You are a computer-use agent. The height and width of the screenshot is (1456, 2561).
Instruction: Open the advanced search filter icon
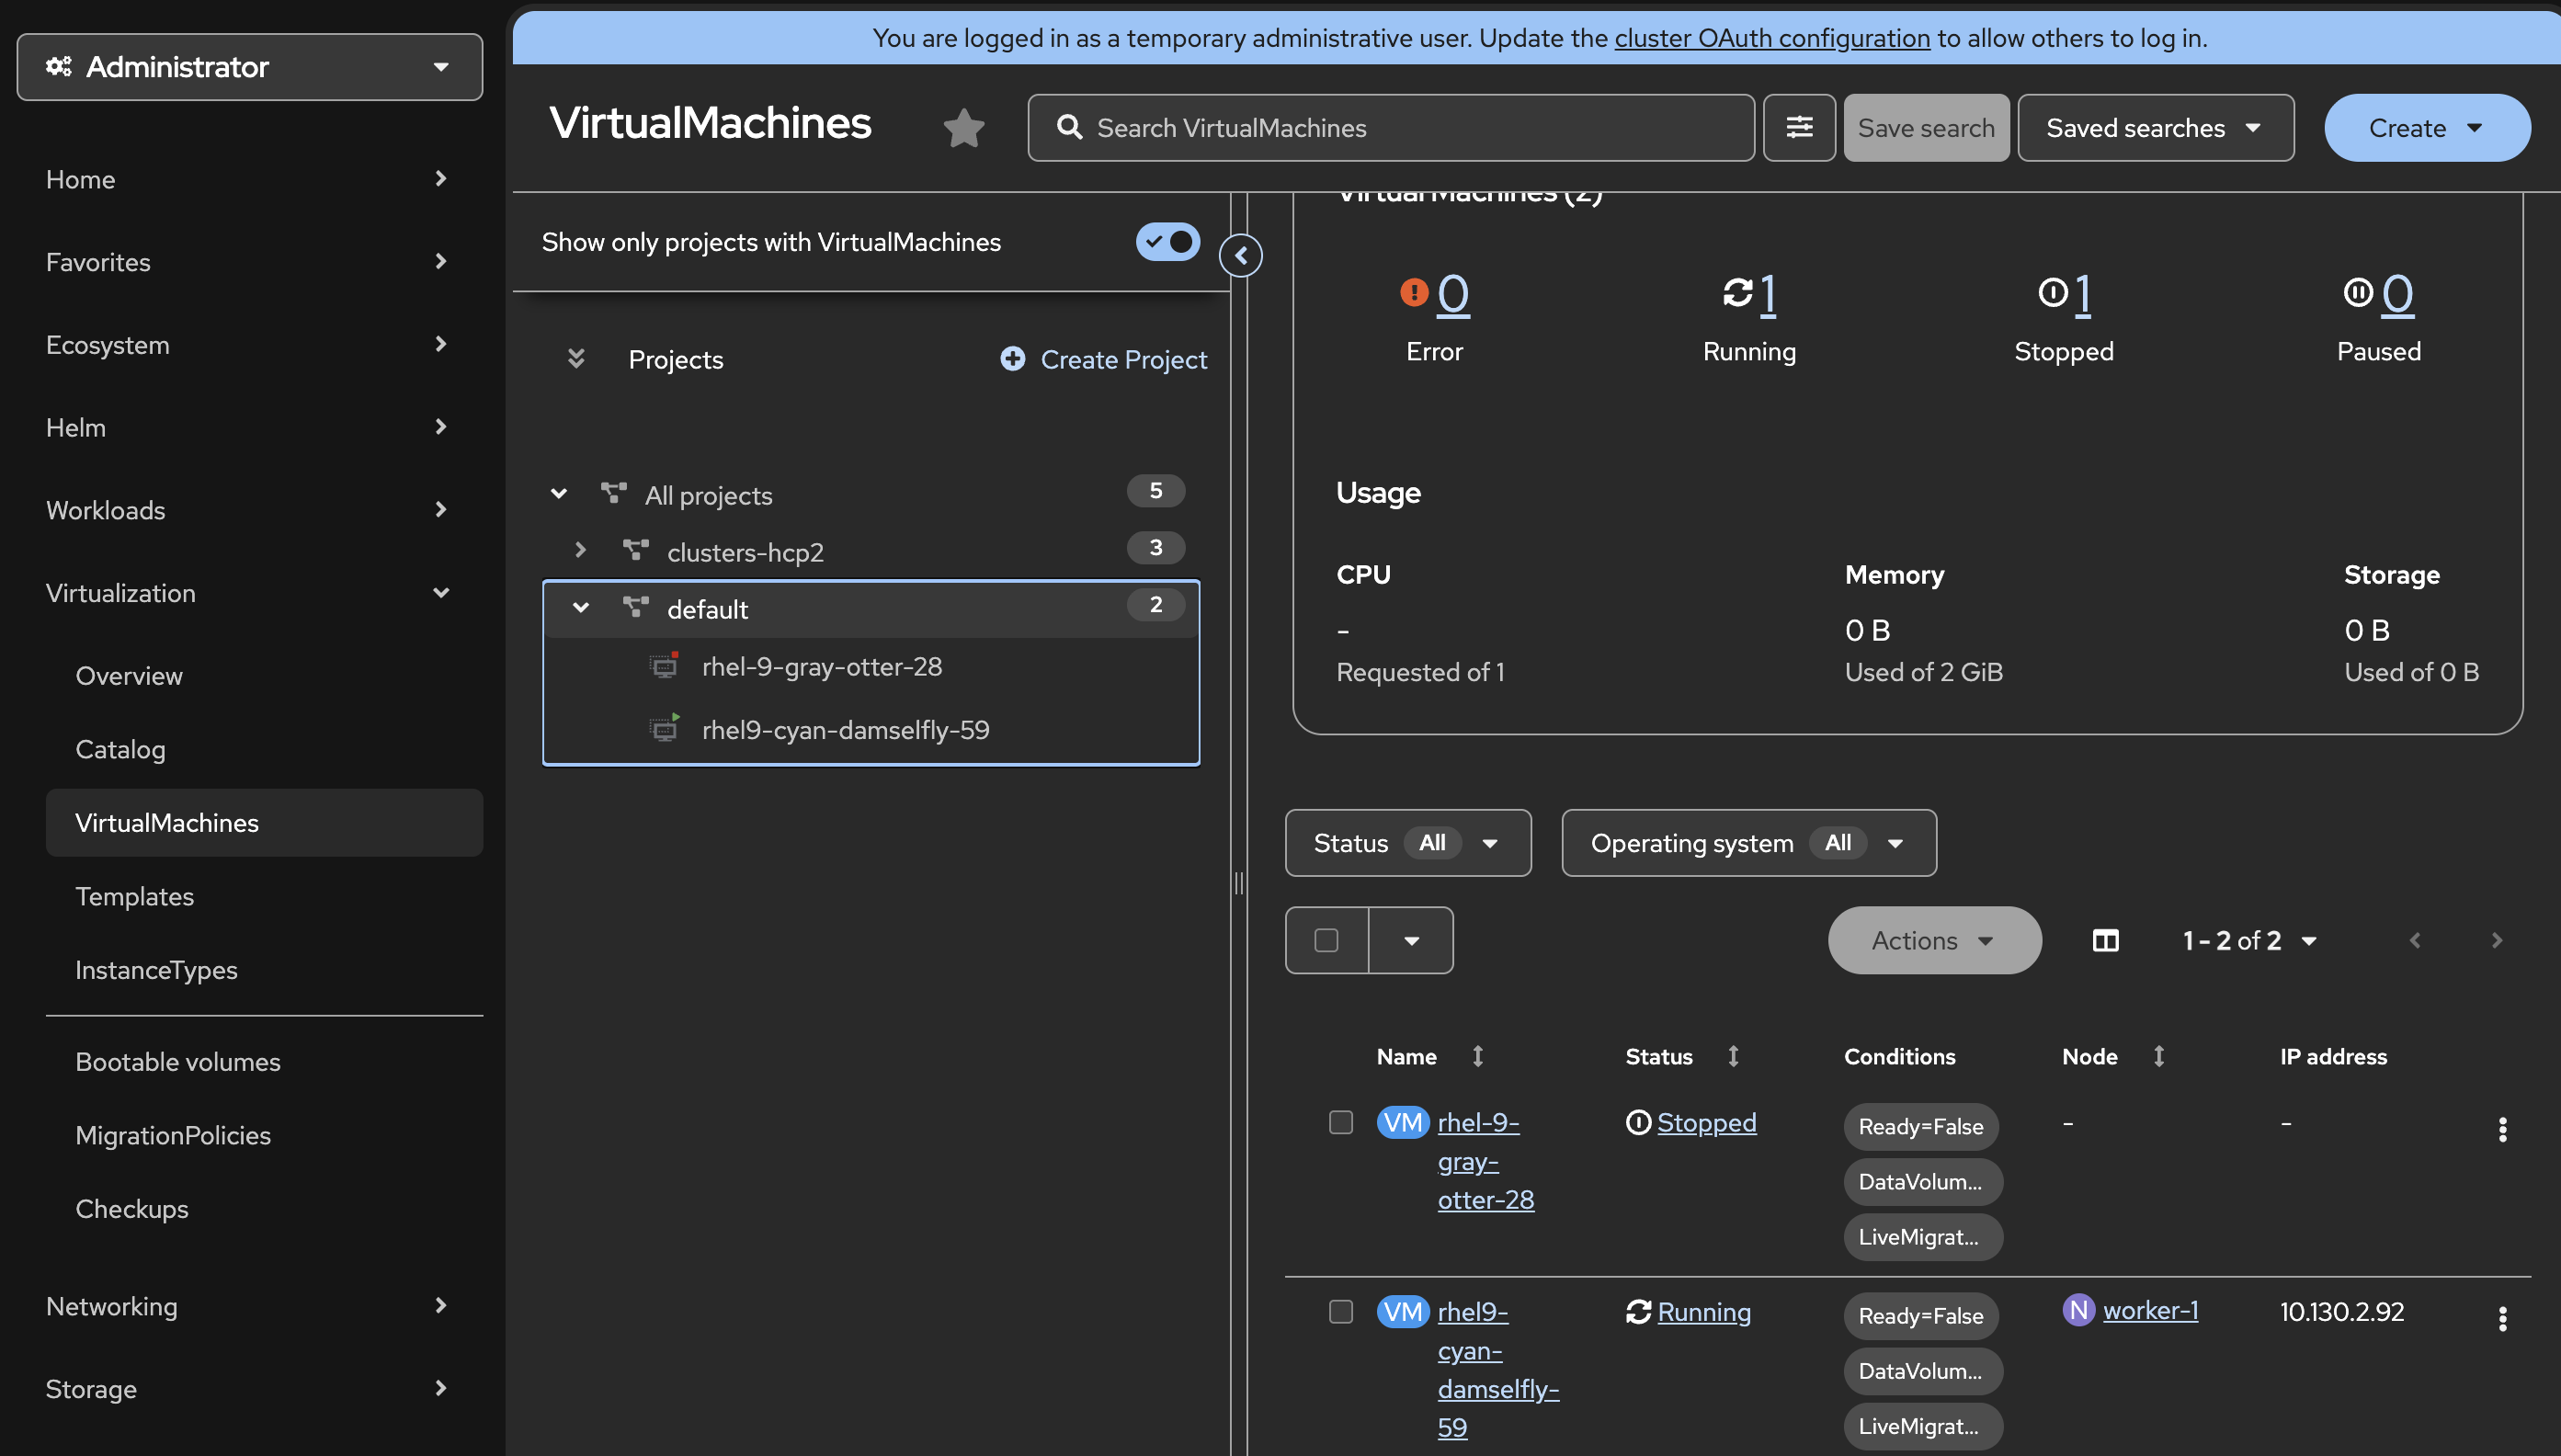(1798, 128)
